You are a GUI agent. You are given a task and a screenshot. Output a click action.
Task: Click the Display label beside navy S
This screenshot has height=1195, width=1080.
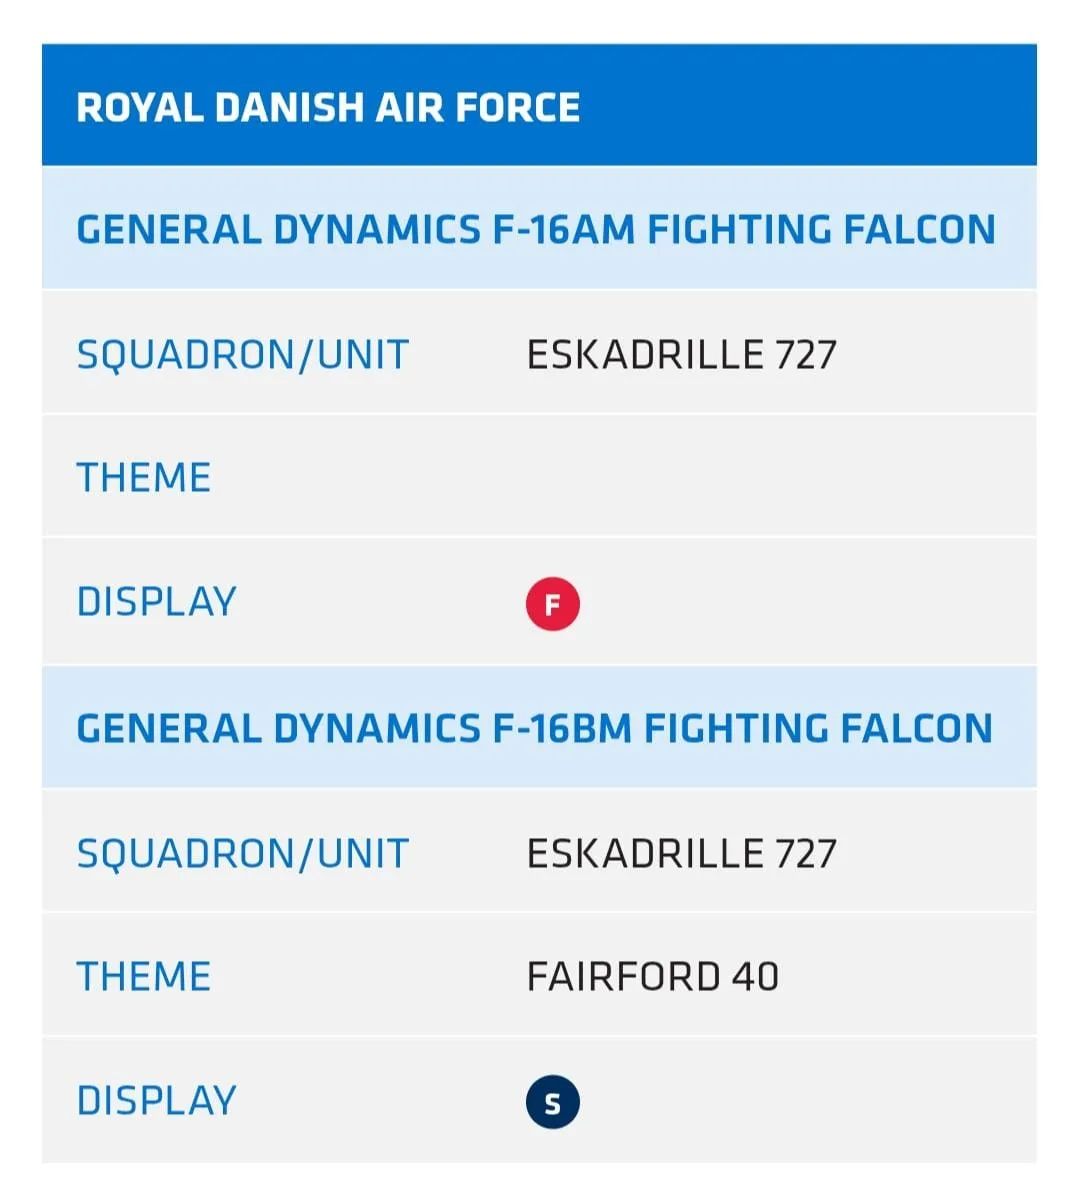(x=157, y=1101)
